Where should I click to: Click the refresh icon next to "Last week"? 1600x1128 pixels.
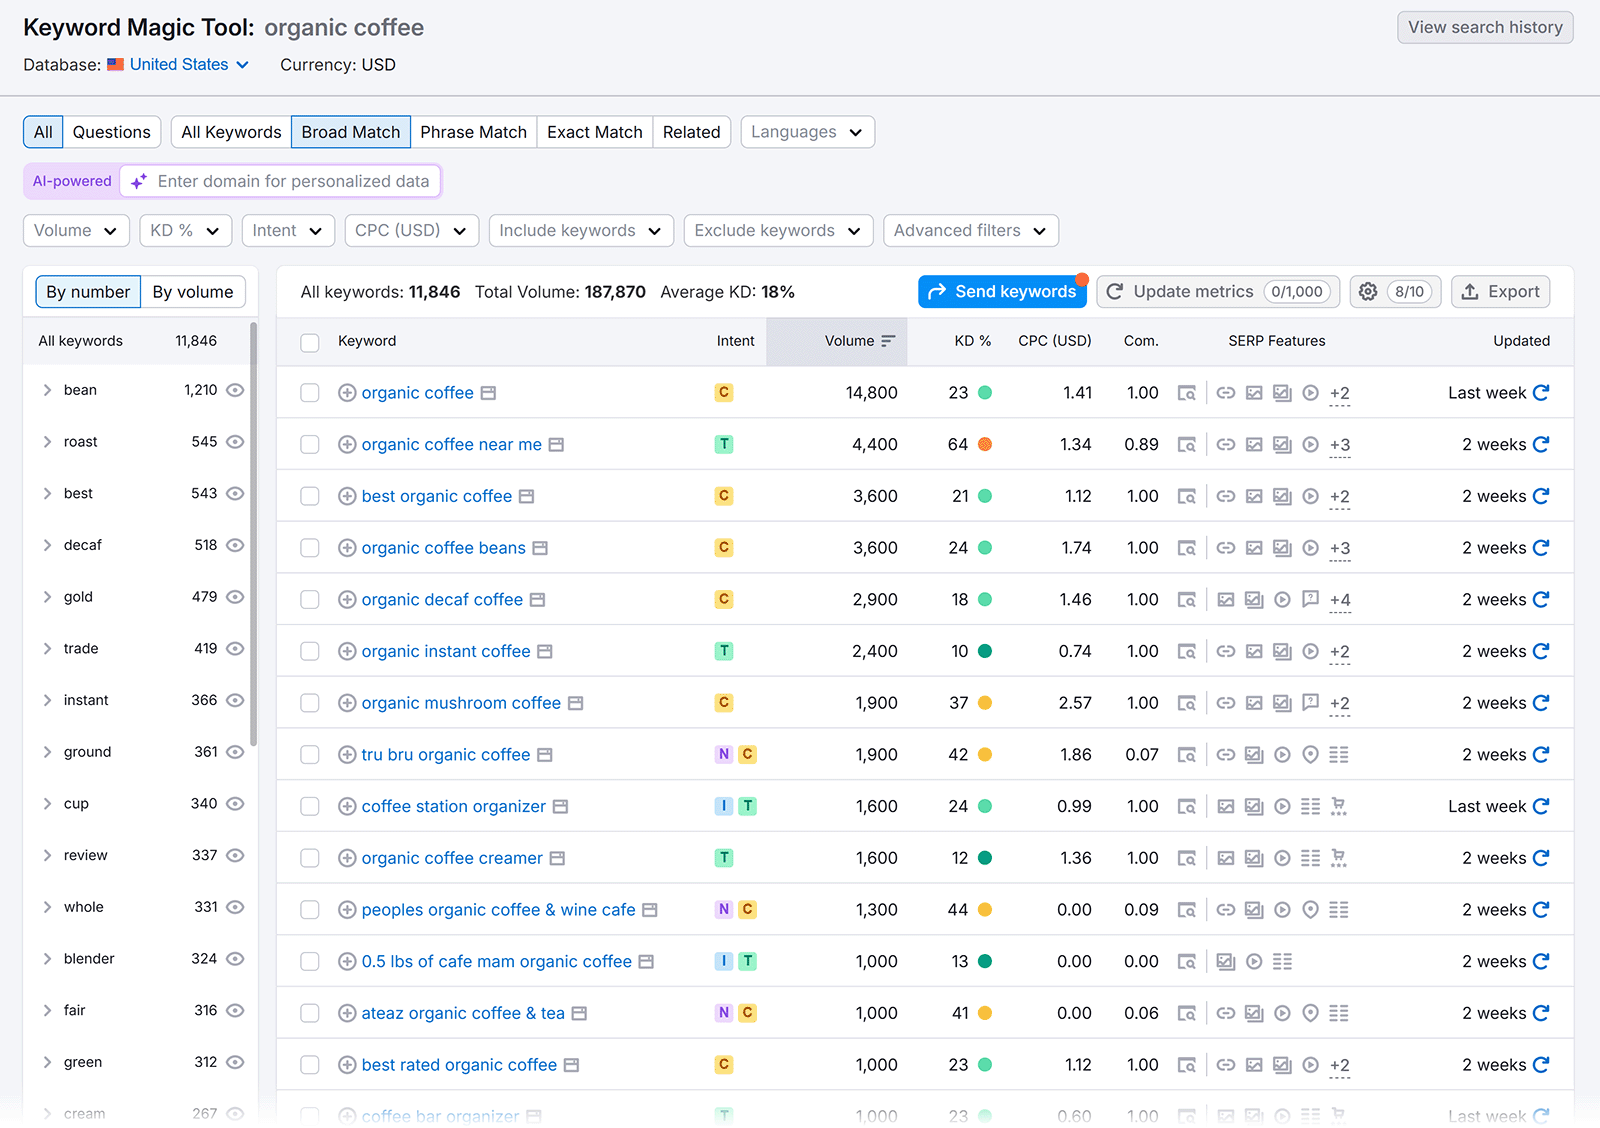(x=1543, y=392)
